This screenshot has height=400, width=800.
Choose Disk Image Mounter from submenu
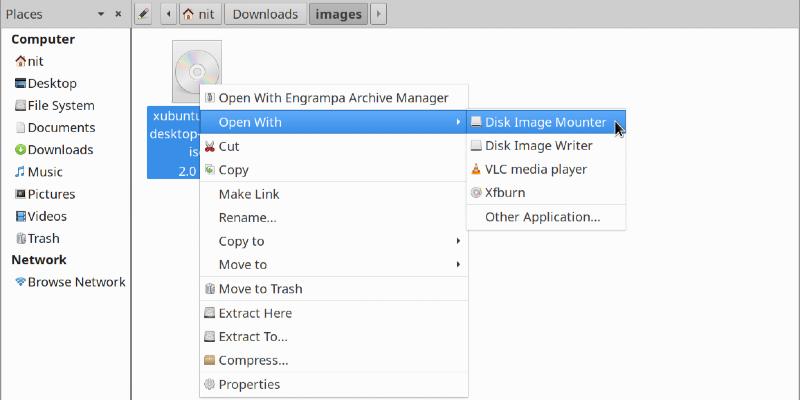(x=545, y=122)
